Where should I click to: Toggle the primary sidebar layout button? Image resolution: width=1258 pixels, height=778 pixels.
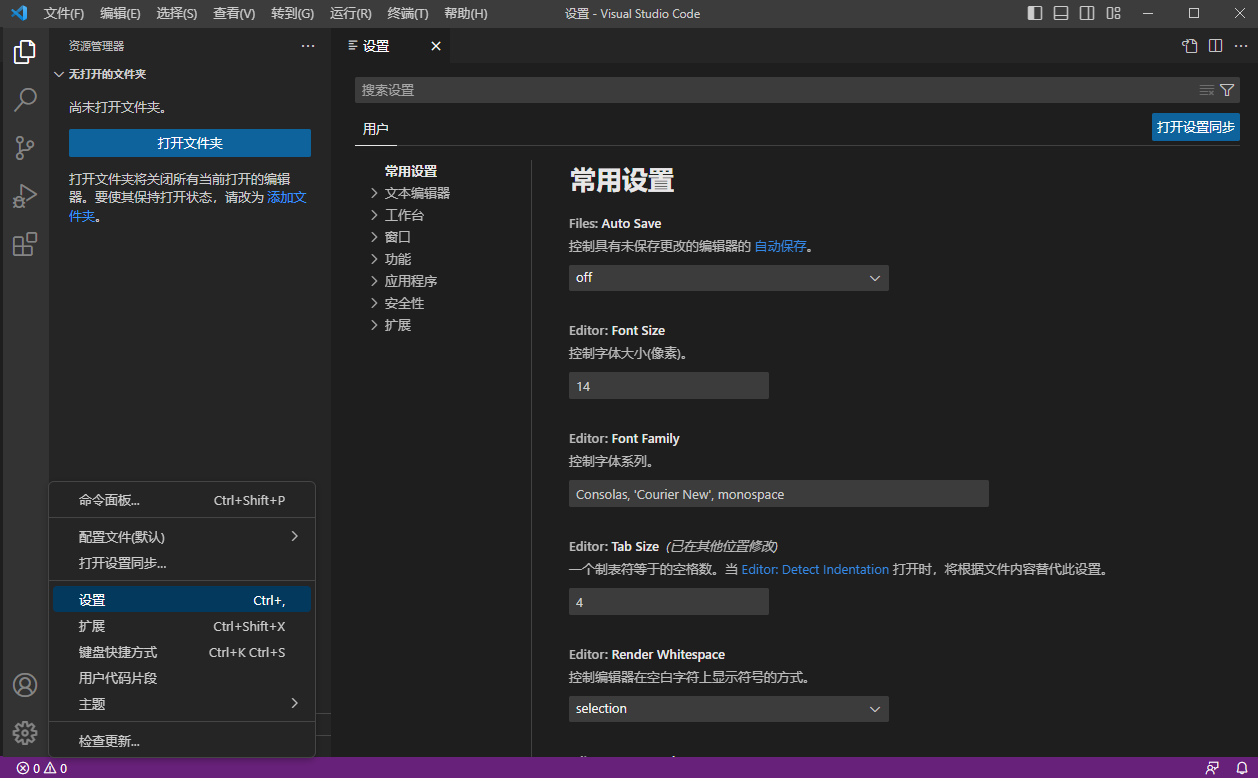(x=1035, y=14)
